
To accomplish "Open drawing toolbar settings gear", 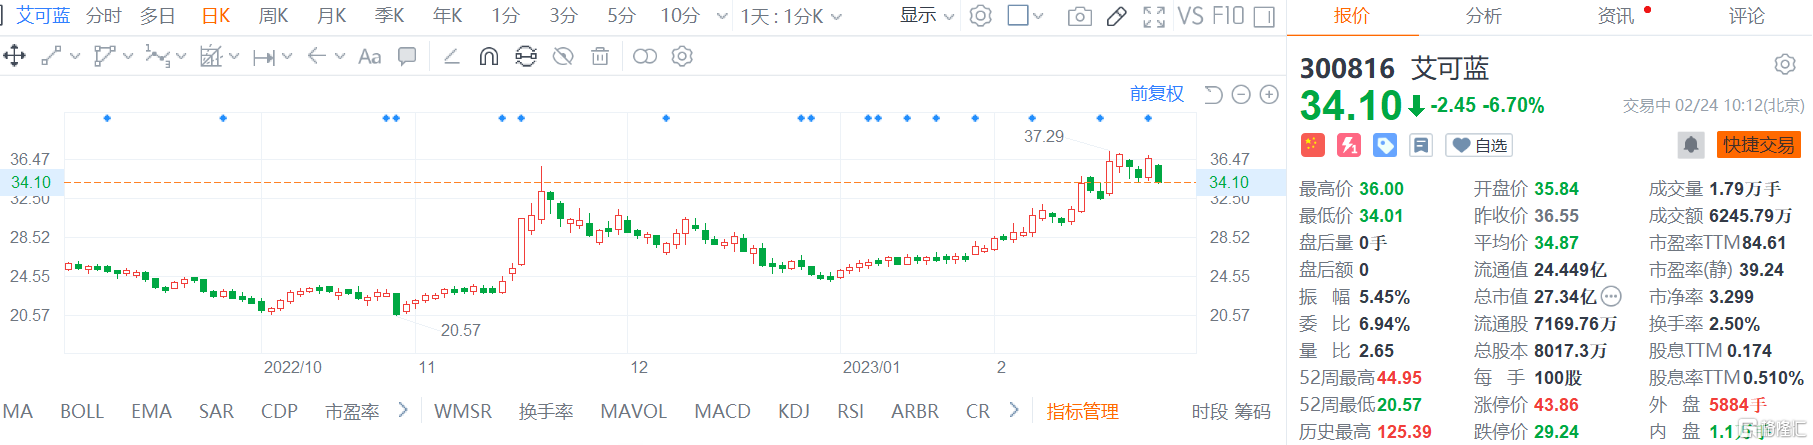I will (682, 56).
